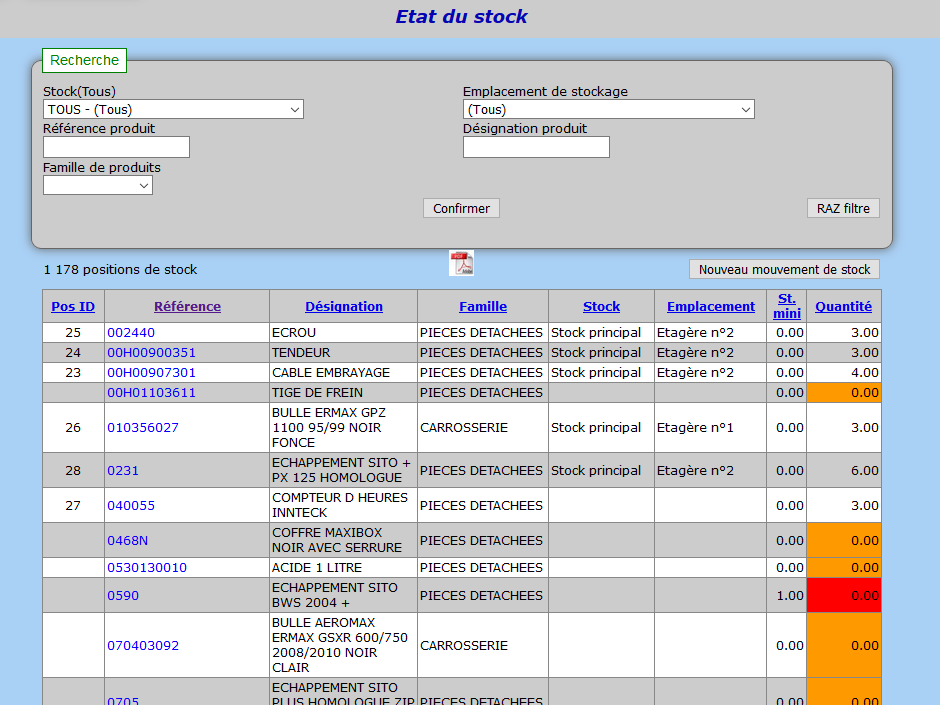
Task: Open product reference 070403092 link
Action: click(143, 646)
